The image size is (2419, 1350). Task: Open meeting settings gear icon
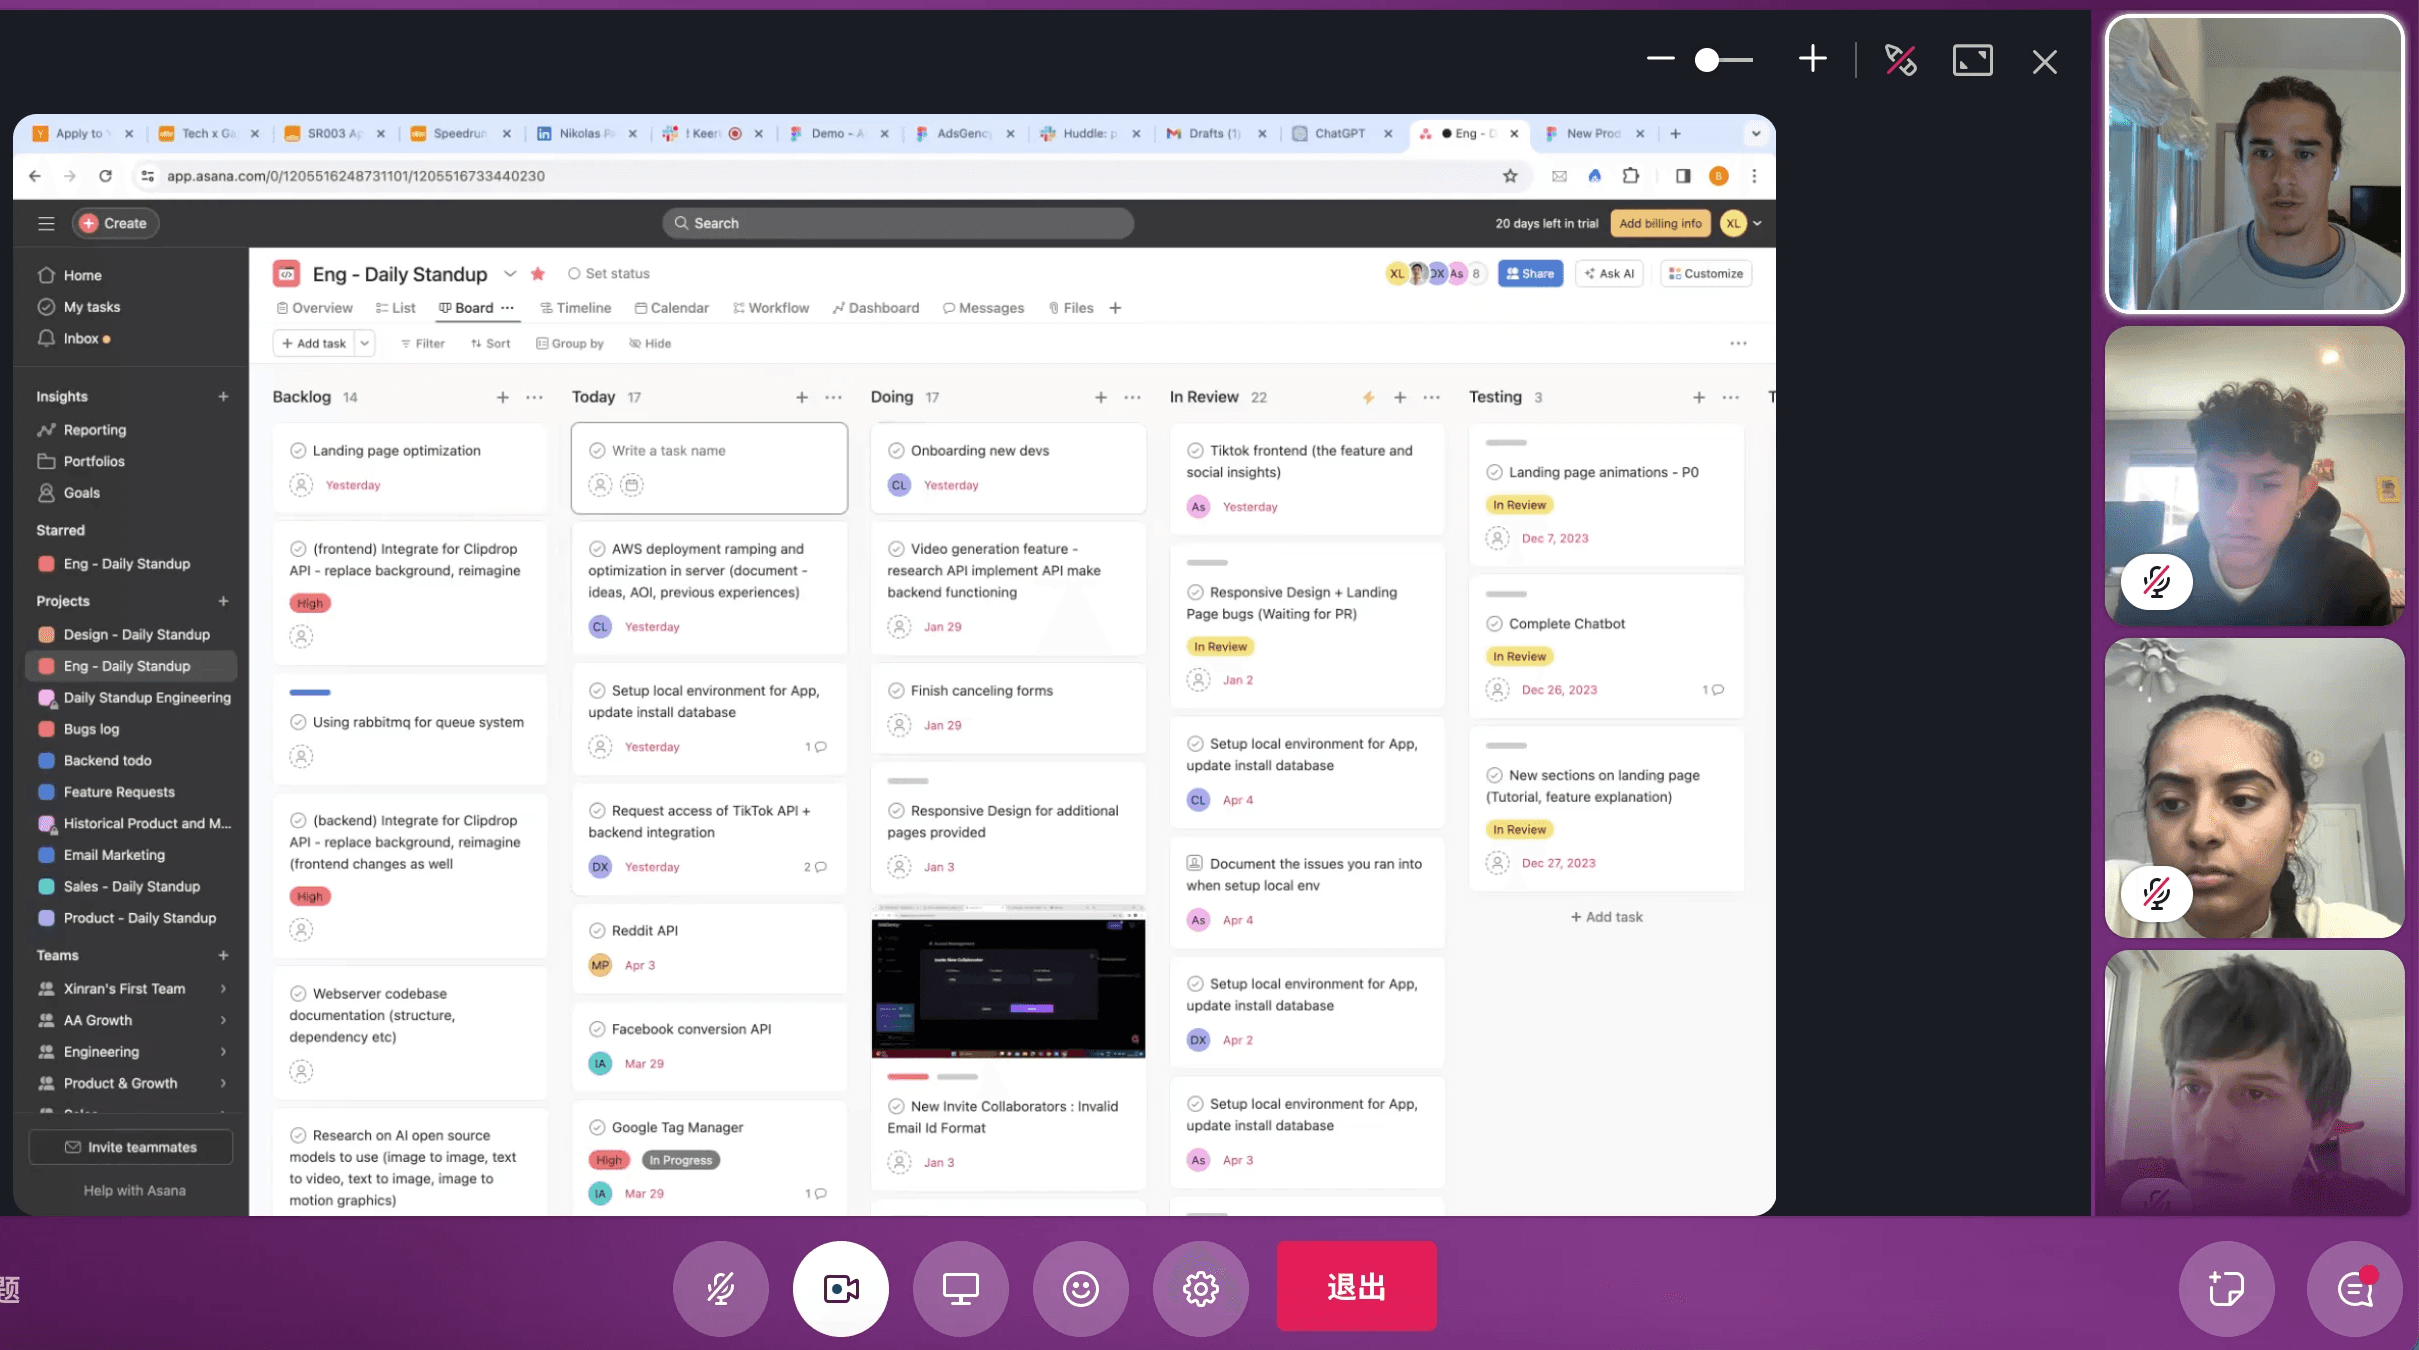pyautogui.click(x=1200, y=1288)
